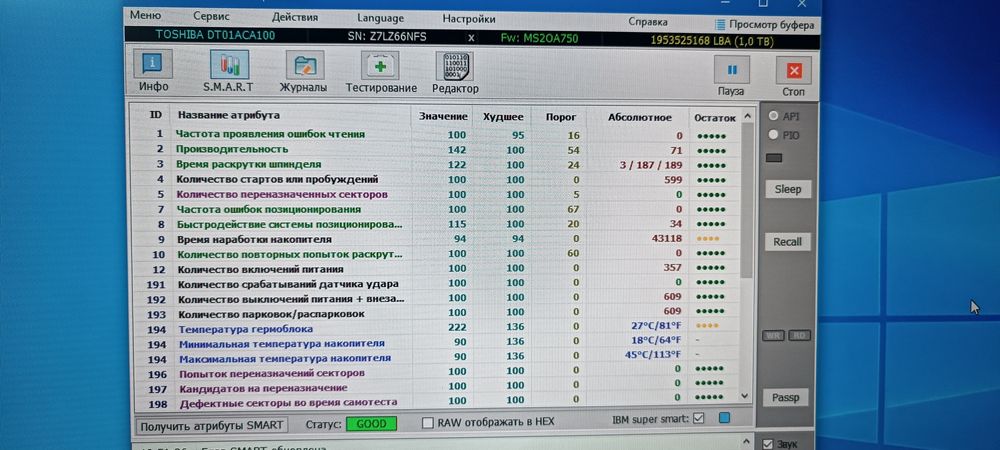This screenshot has width=1000, height=450.
Task: Open the Справка menu
Action: (648, 22)
